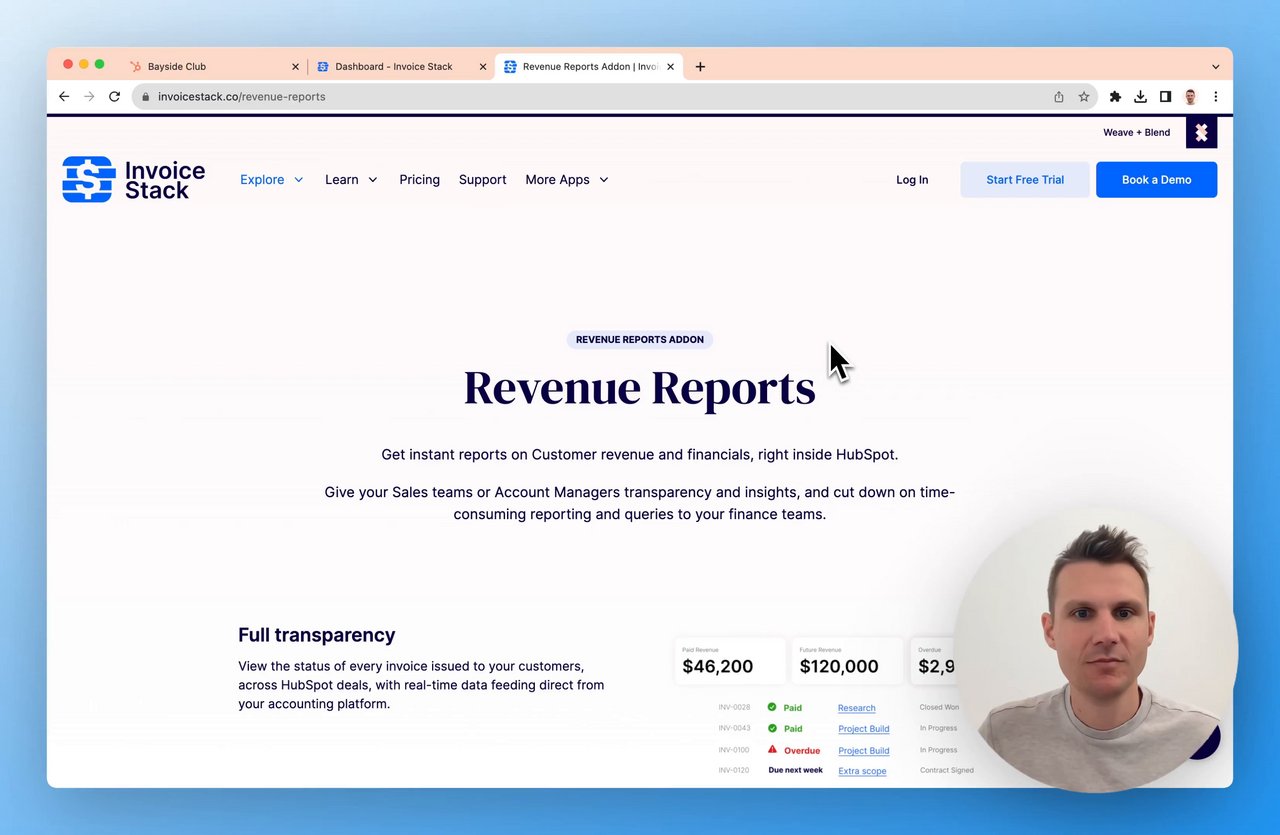Image resolution: width=1280 pixels, height=835 pixels.
Task: Click the lock icon in the address bar
Action: pos(146,97)
